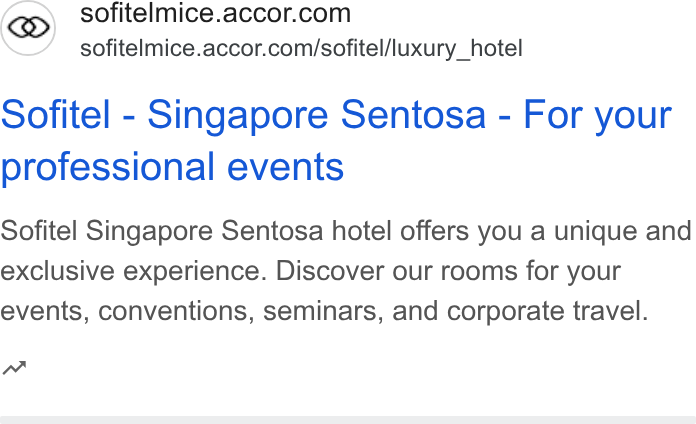
Task: Click 'events, conventions, seminars' snippet line
Action: click(x=192, y=311)
